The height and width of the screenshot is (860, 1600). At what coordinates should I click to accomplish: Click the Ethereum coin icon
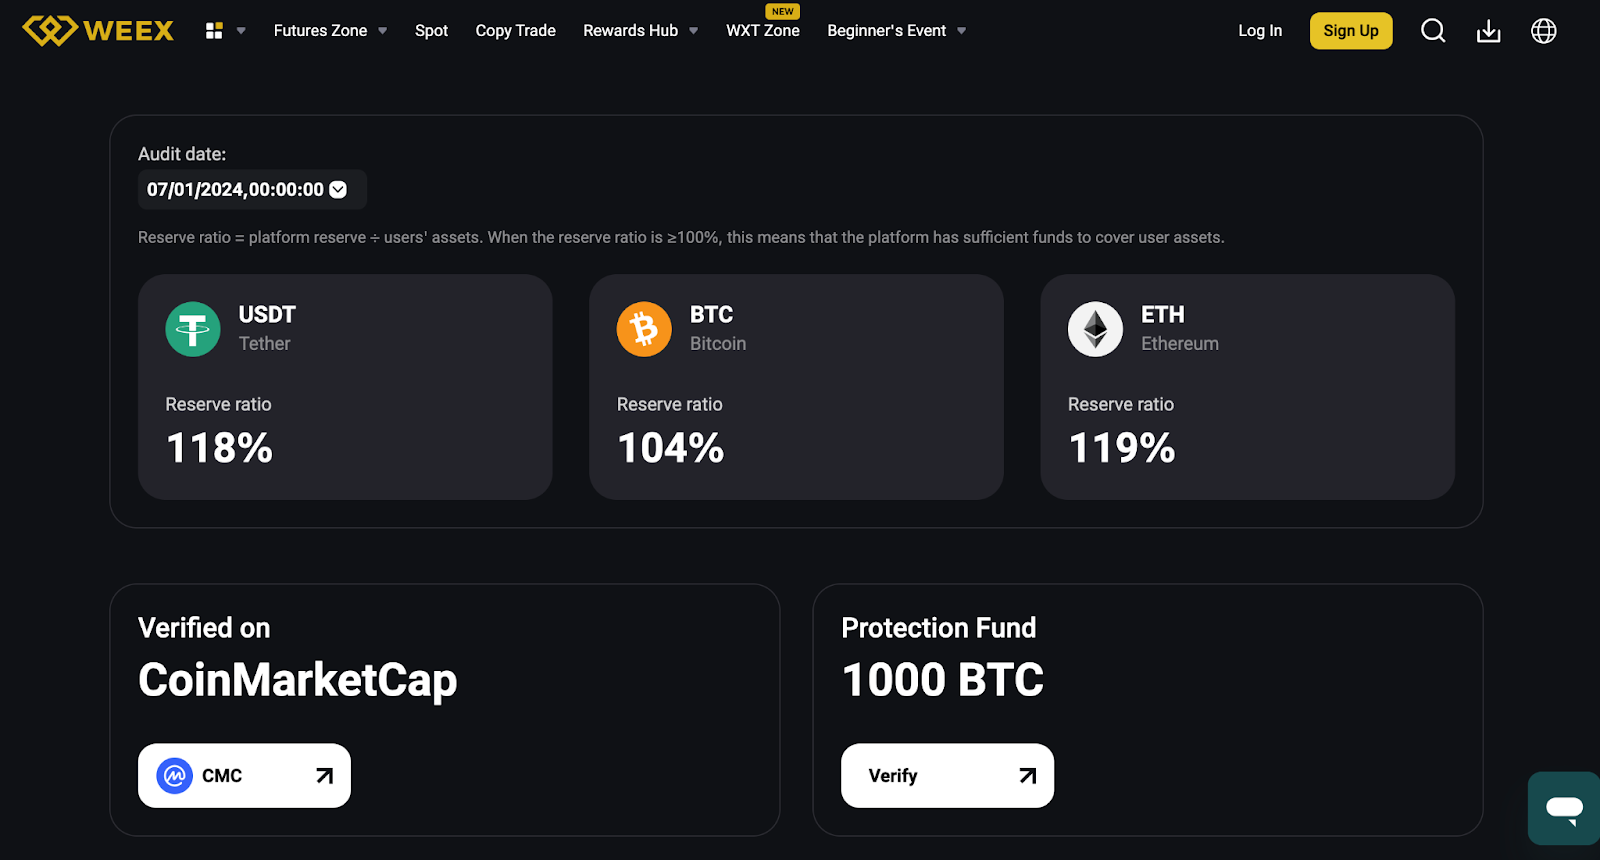(1095, 329)
